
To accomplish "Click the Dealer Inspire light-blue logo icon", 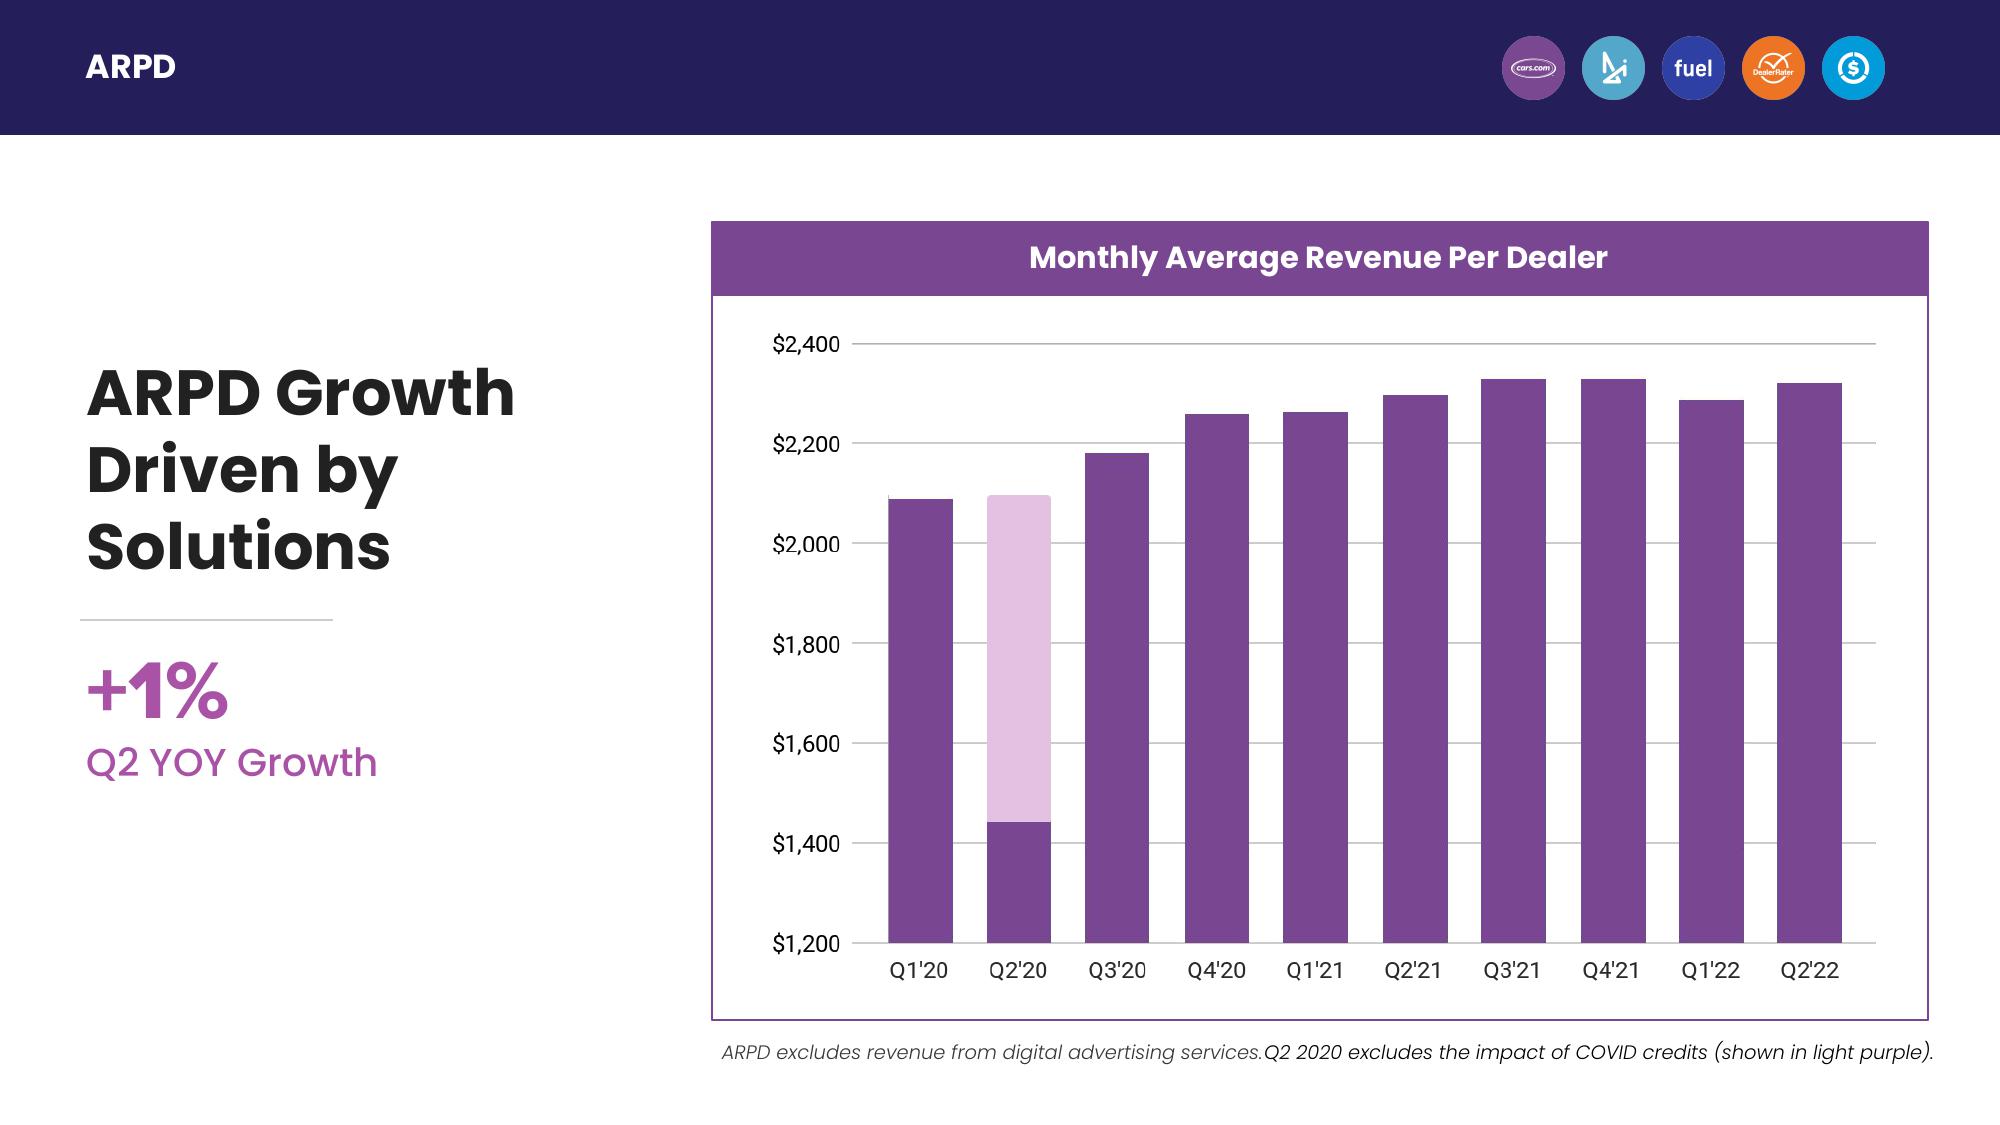I will click(x=1613, y=68).
